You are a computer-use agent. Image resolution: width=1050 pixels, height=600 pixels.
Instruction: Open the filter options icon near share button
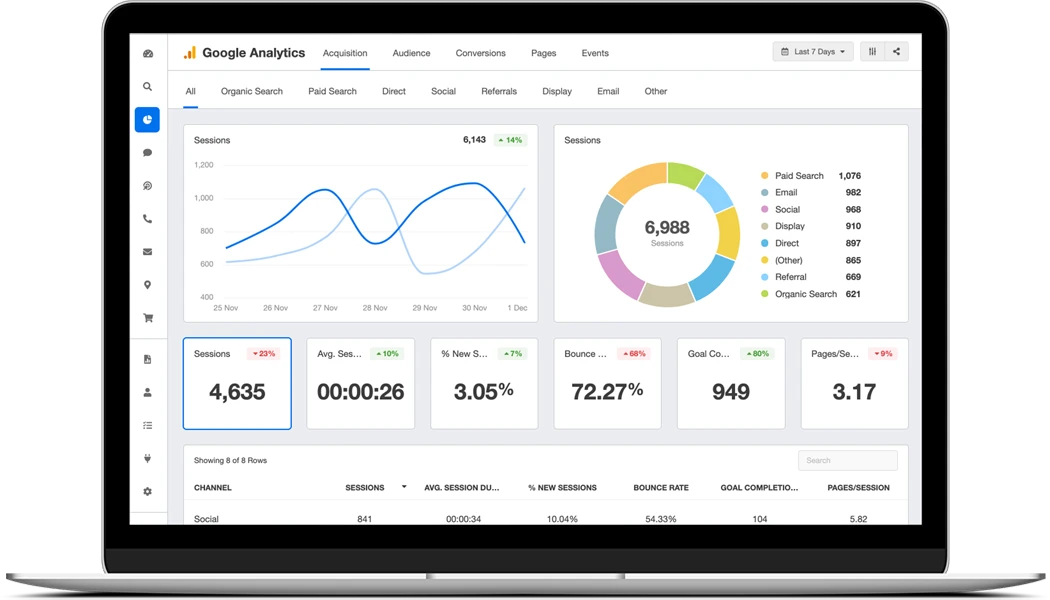(871, 51)
